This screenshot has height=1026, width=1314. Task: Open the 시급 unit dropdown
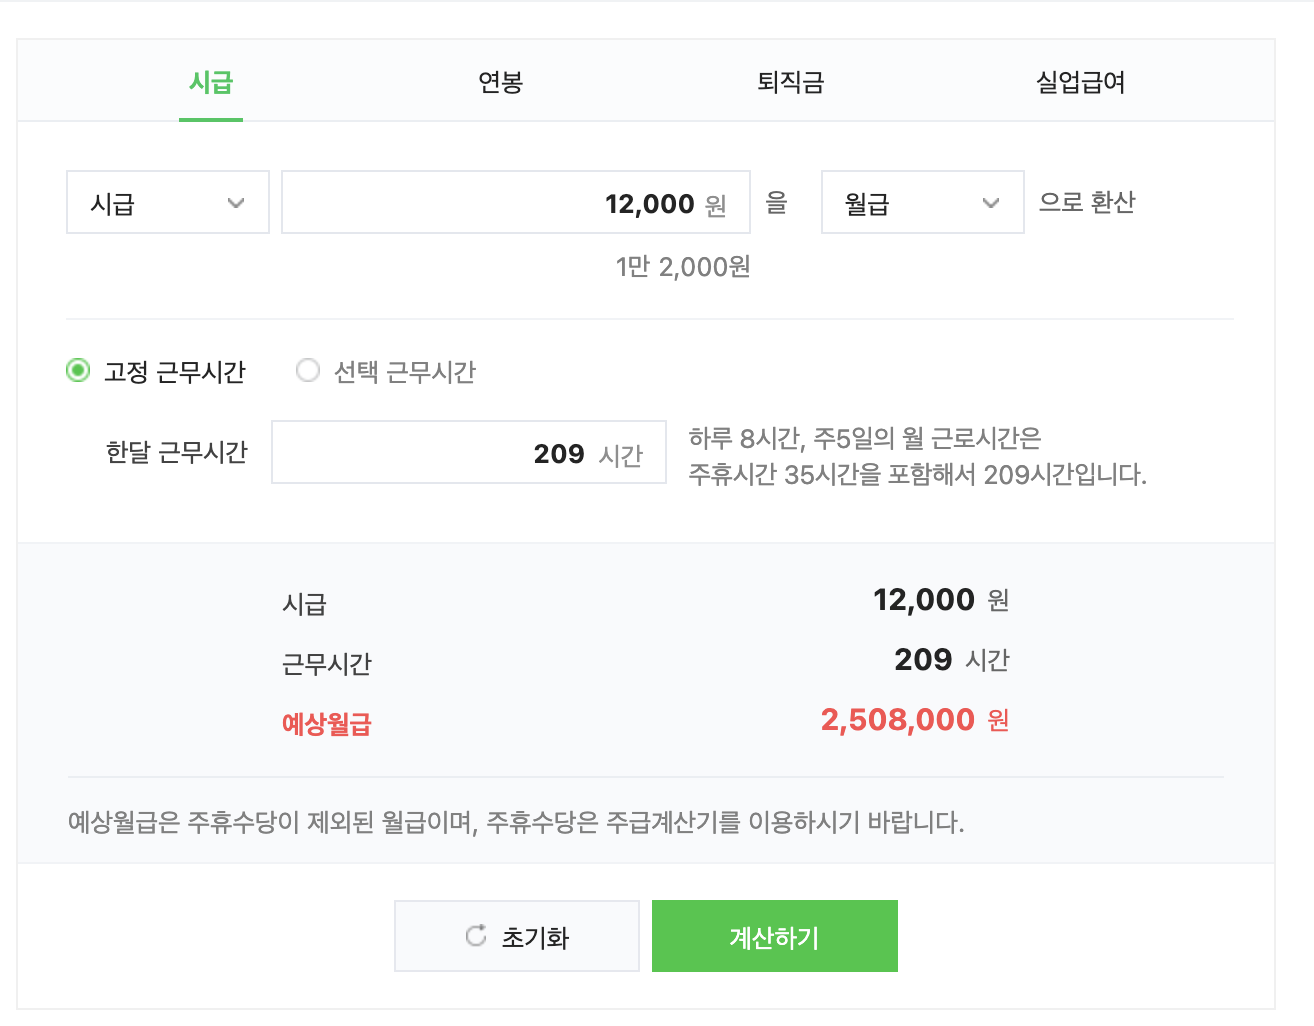[x=167, y=202]
